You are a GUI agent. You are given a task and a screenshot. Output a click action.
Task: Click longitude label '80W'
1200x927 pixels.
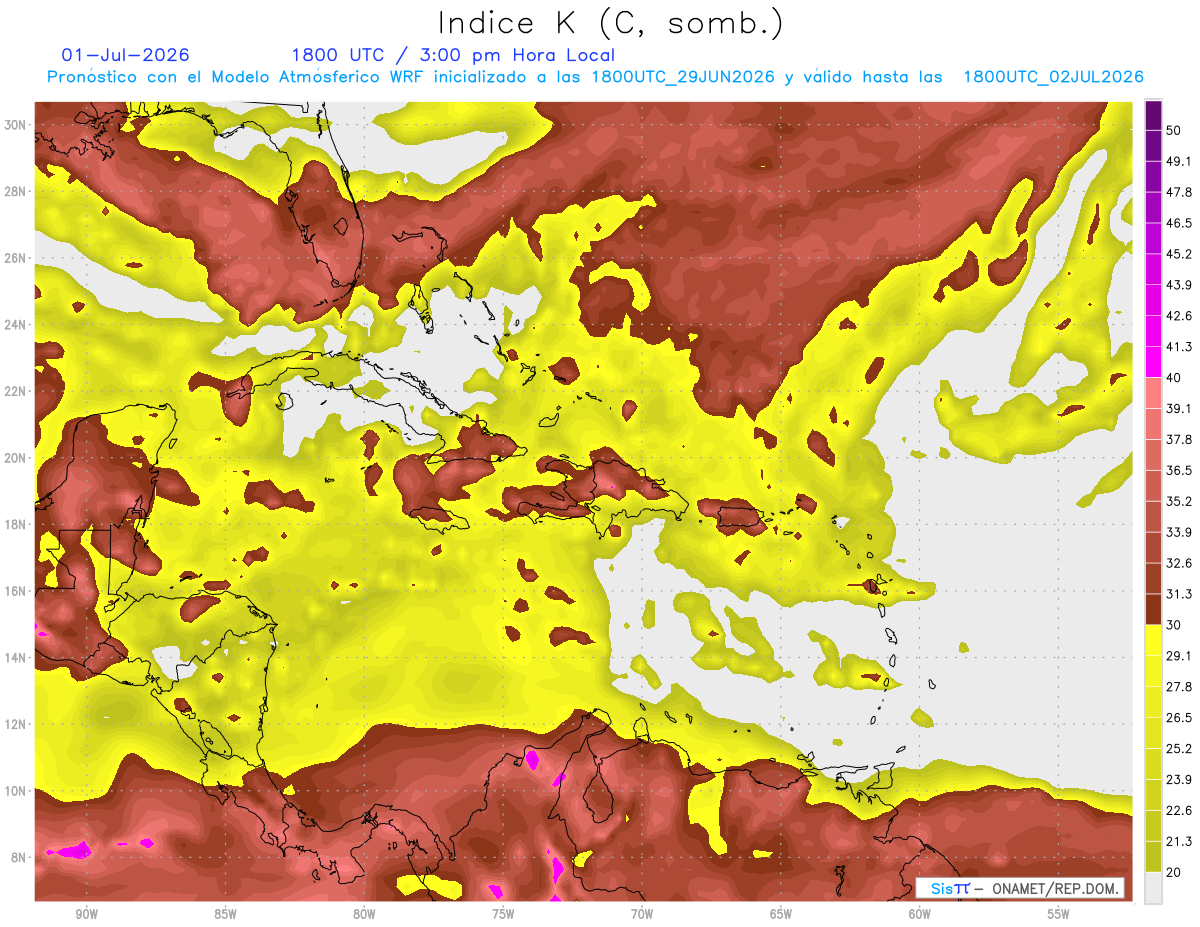point(364,915)
